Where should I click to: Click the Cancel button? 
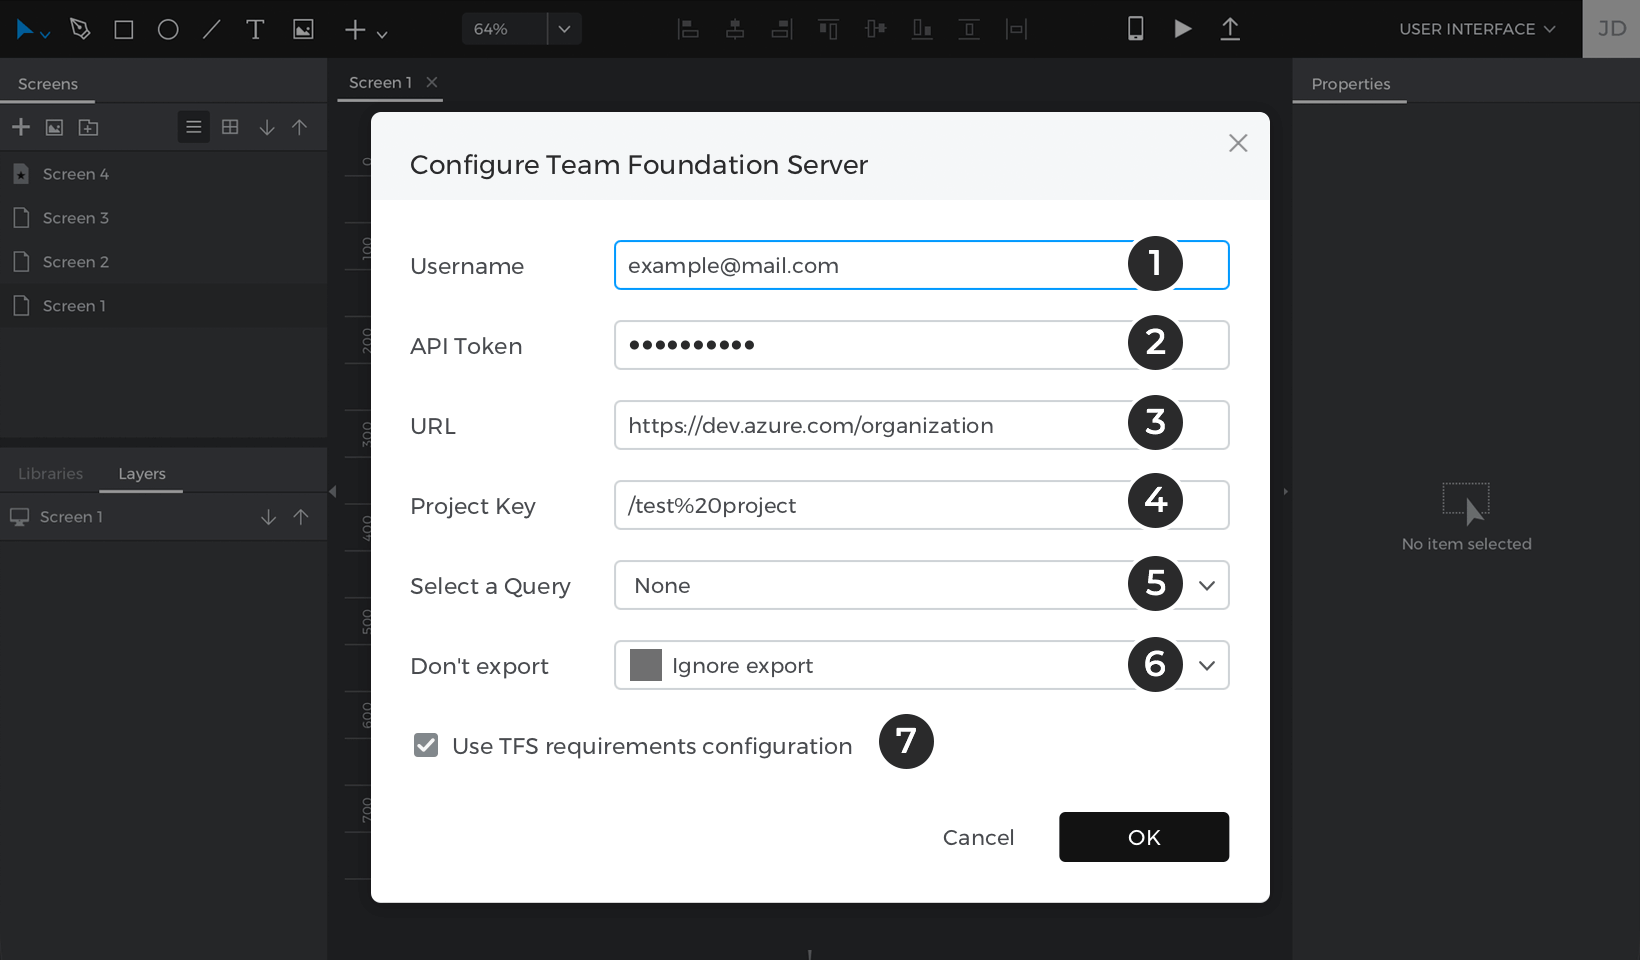978,837
